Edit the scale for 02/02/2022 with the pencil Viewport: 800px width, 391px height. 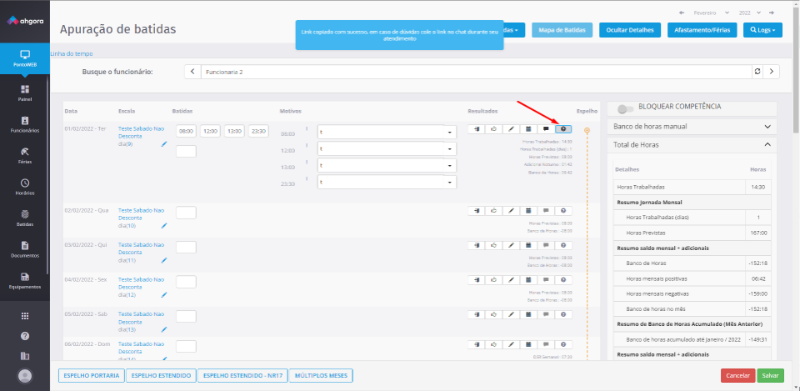pos(164,226)
